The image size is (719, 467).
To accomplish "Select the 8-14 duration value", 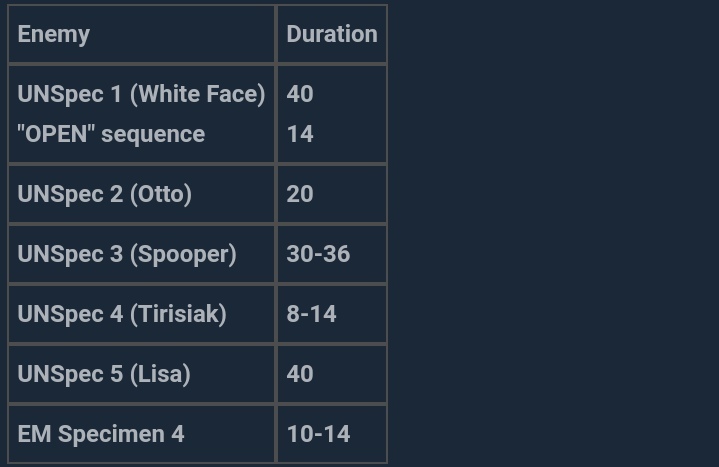I will coord(311,314).
